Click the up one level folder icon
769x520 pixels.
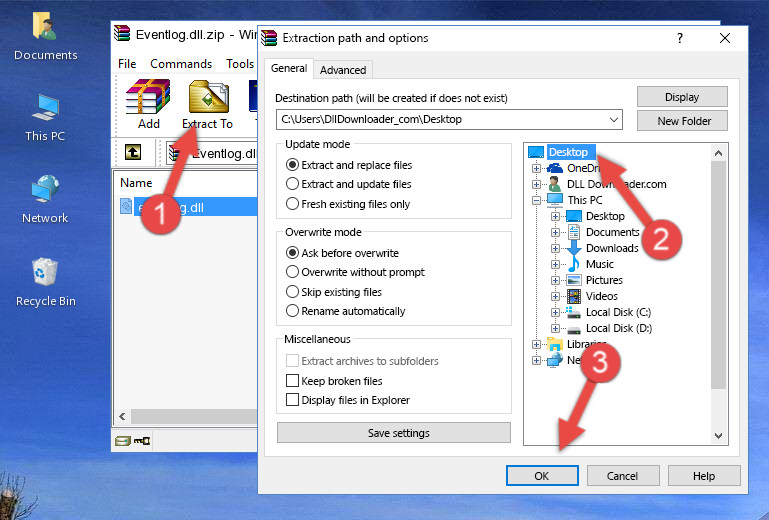coord(133,153)
